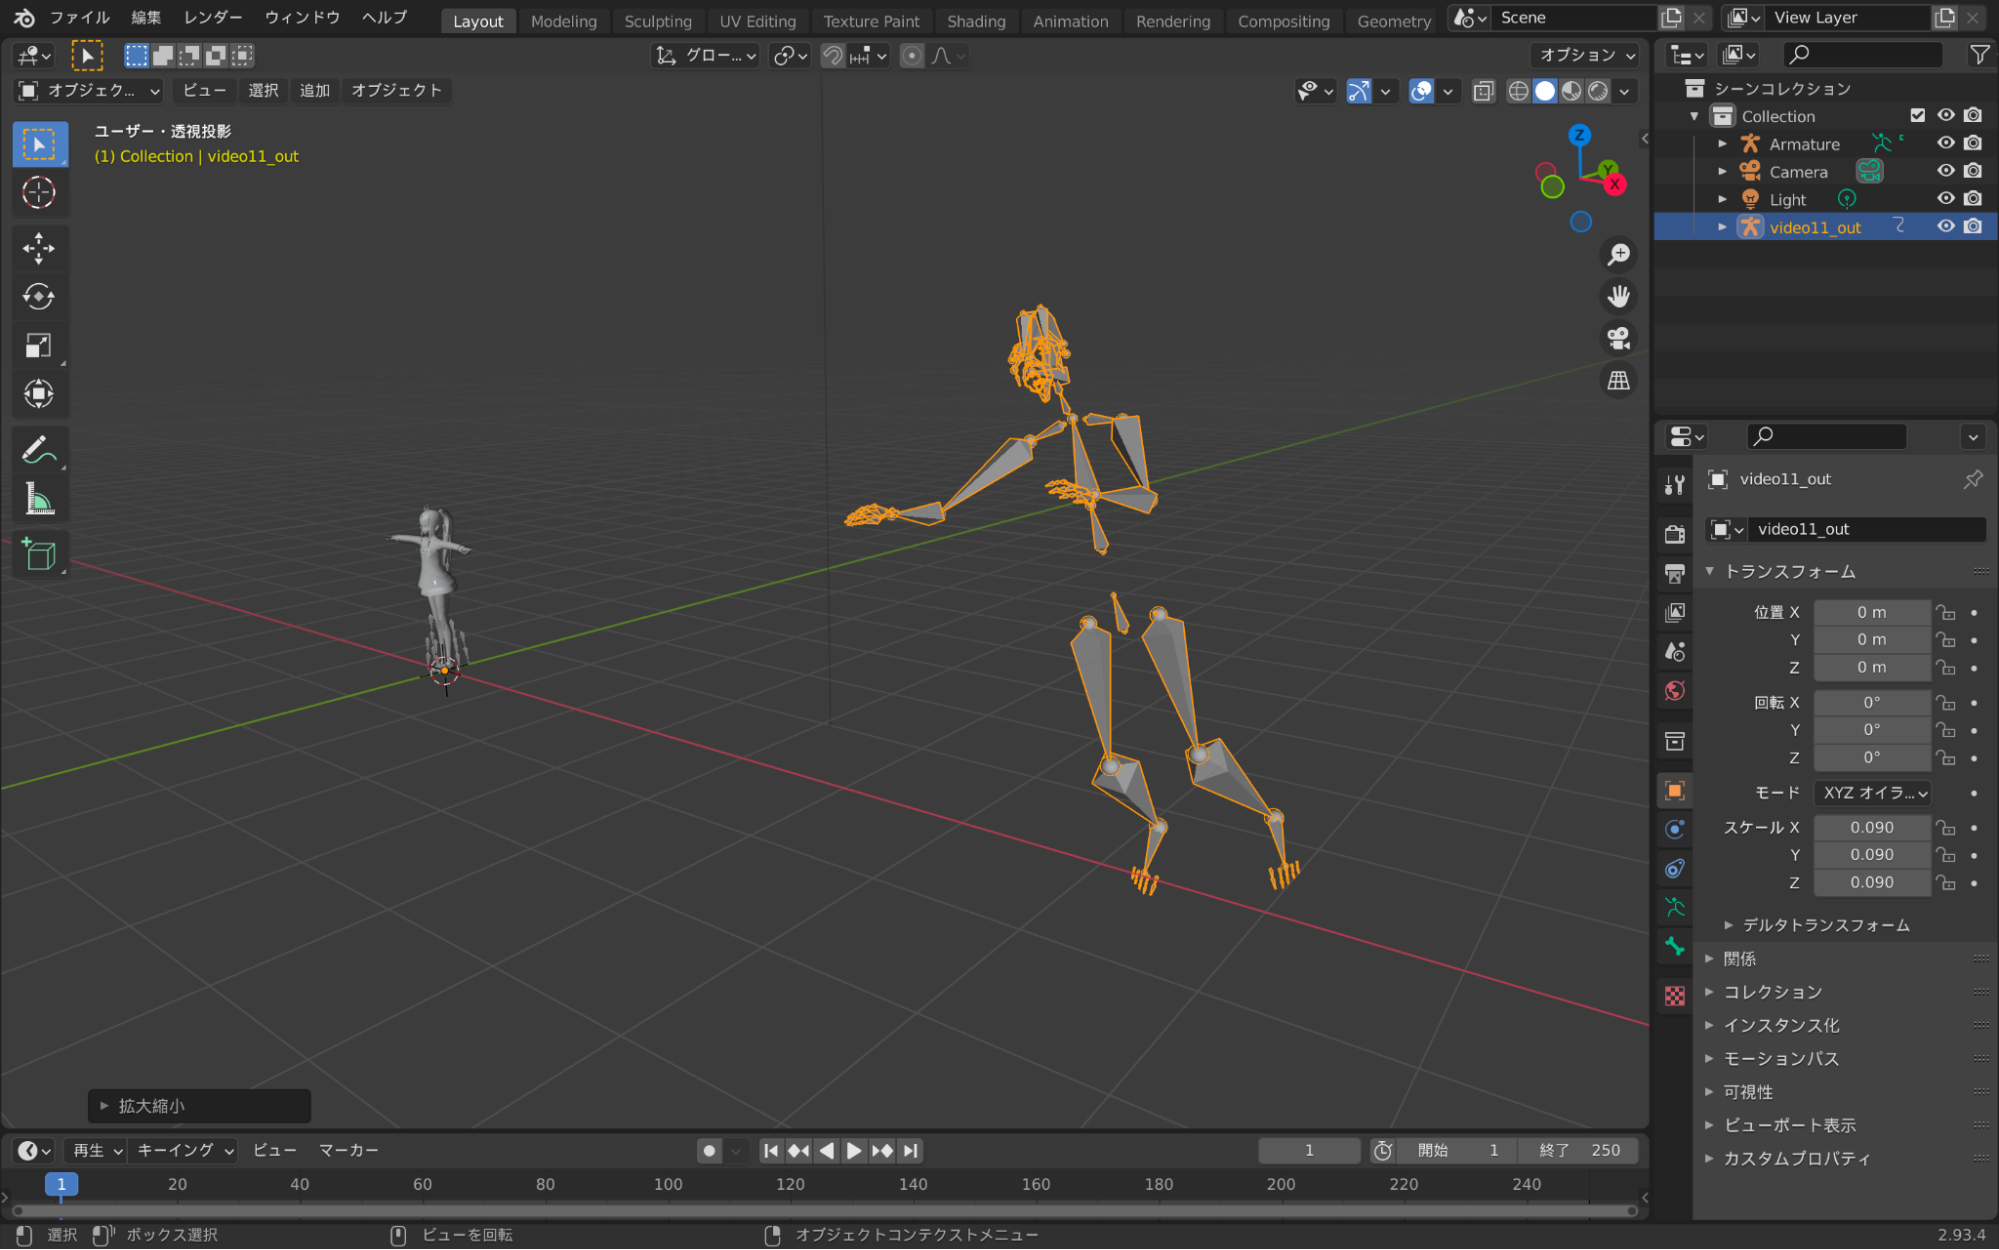Jump to the timeline start frame
The width and height of the screenshot is (1999, 1250).
[x=771, y=1151]
